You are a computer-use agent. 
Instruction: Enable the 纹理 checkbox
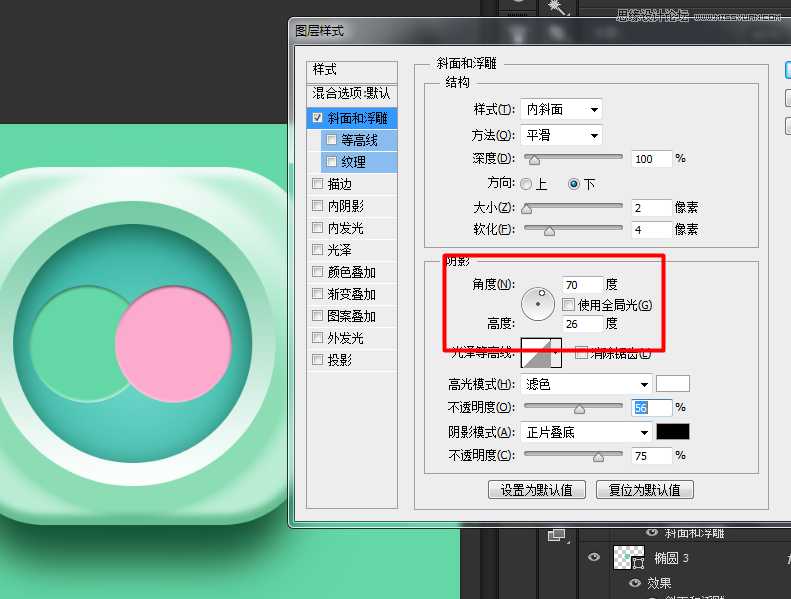point(331,161)
